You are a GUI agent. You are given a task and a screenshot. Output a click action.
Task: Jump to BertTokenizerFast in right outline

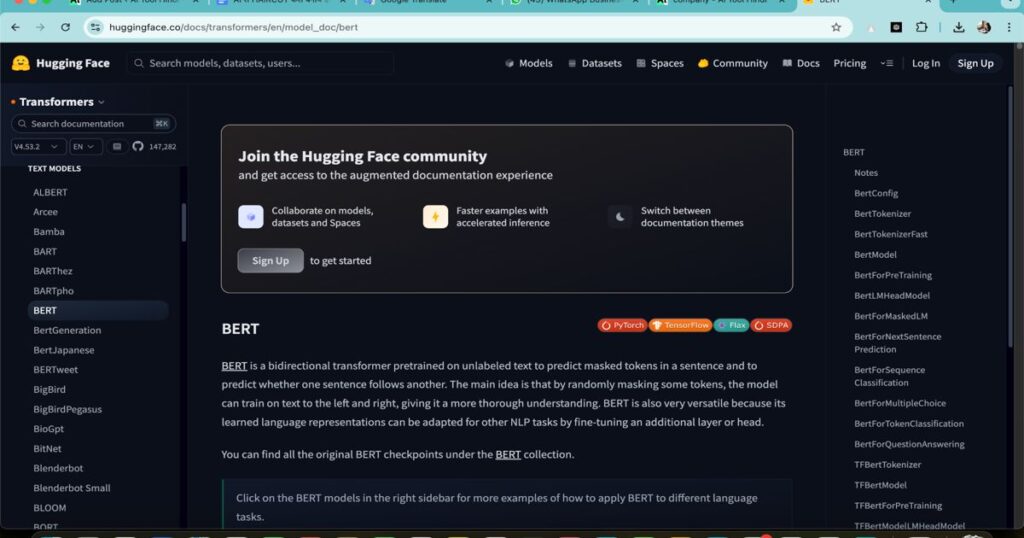[x=891, y=234]
